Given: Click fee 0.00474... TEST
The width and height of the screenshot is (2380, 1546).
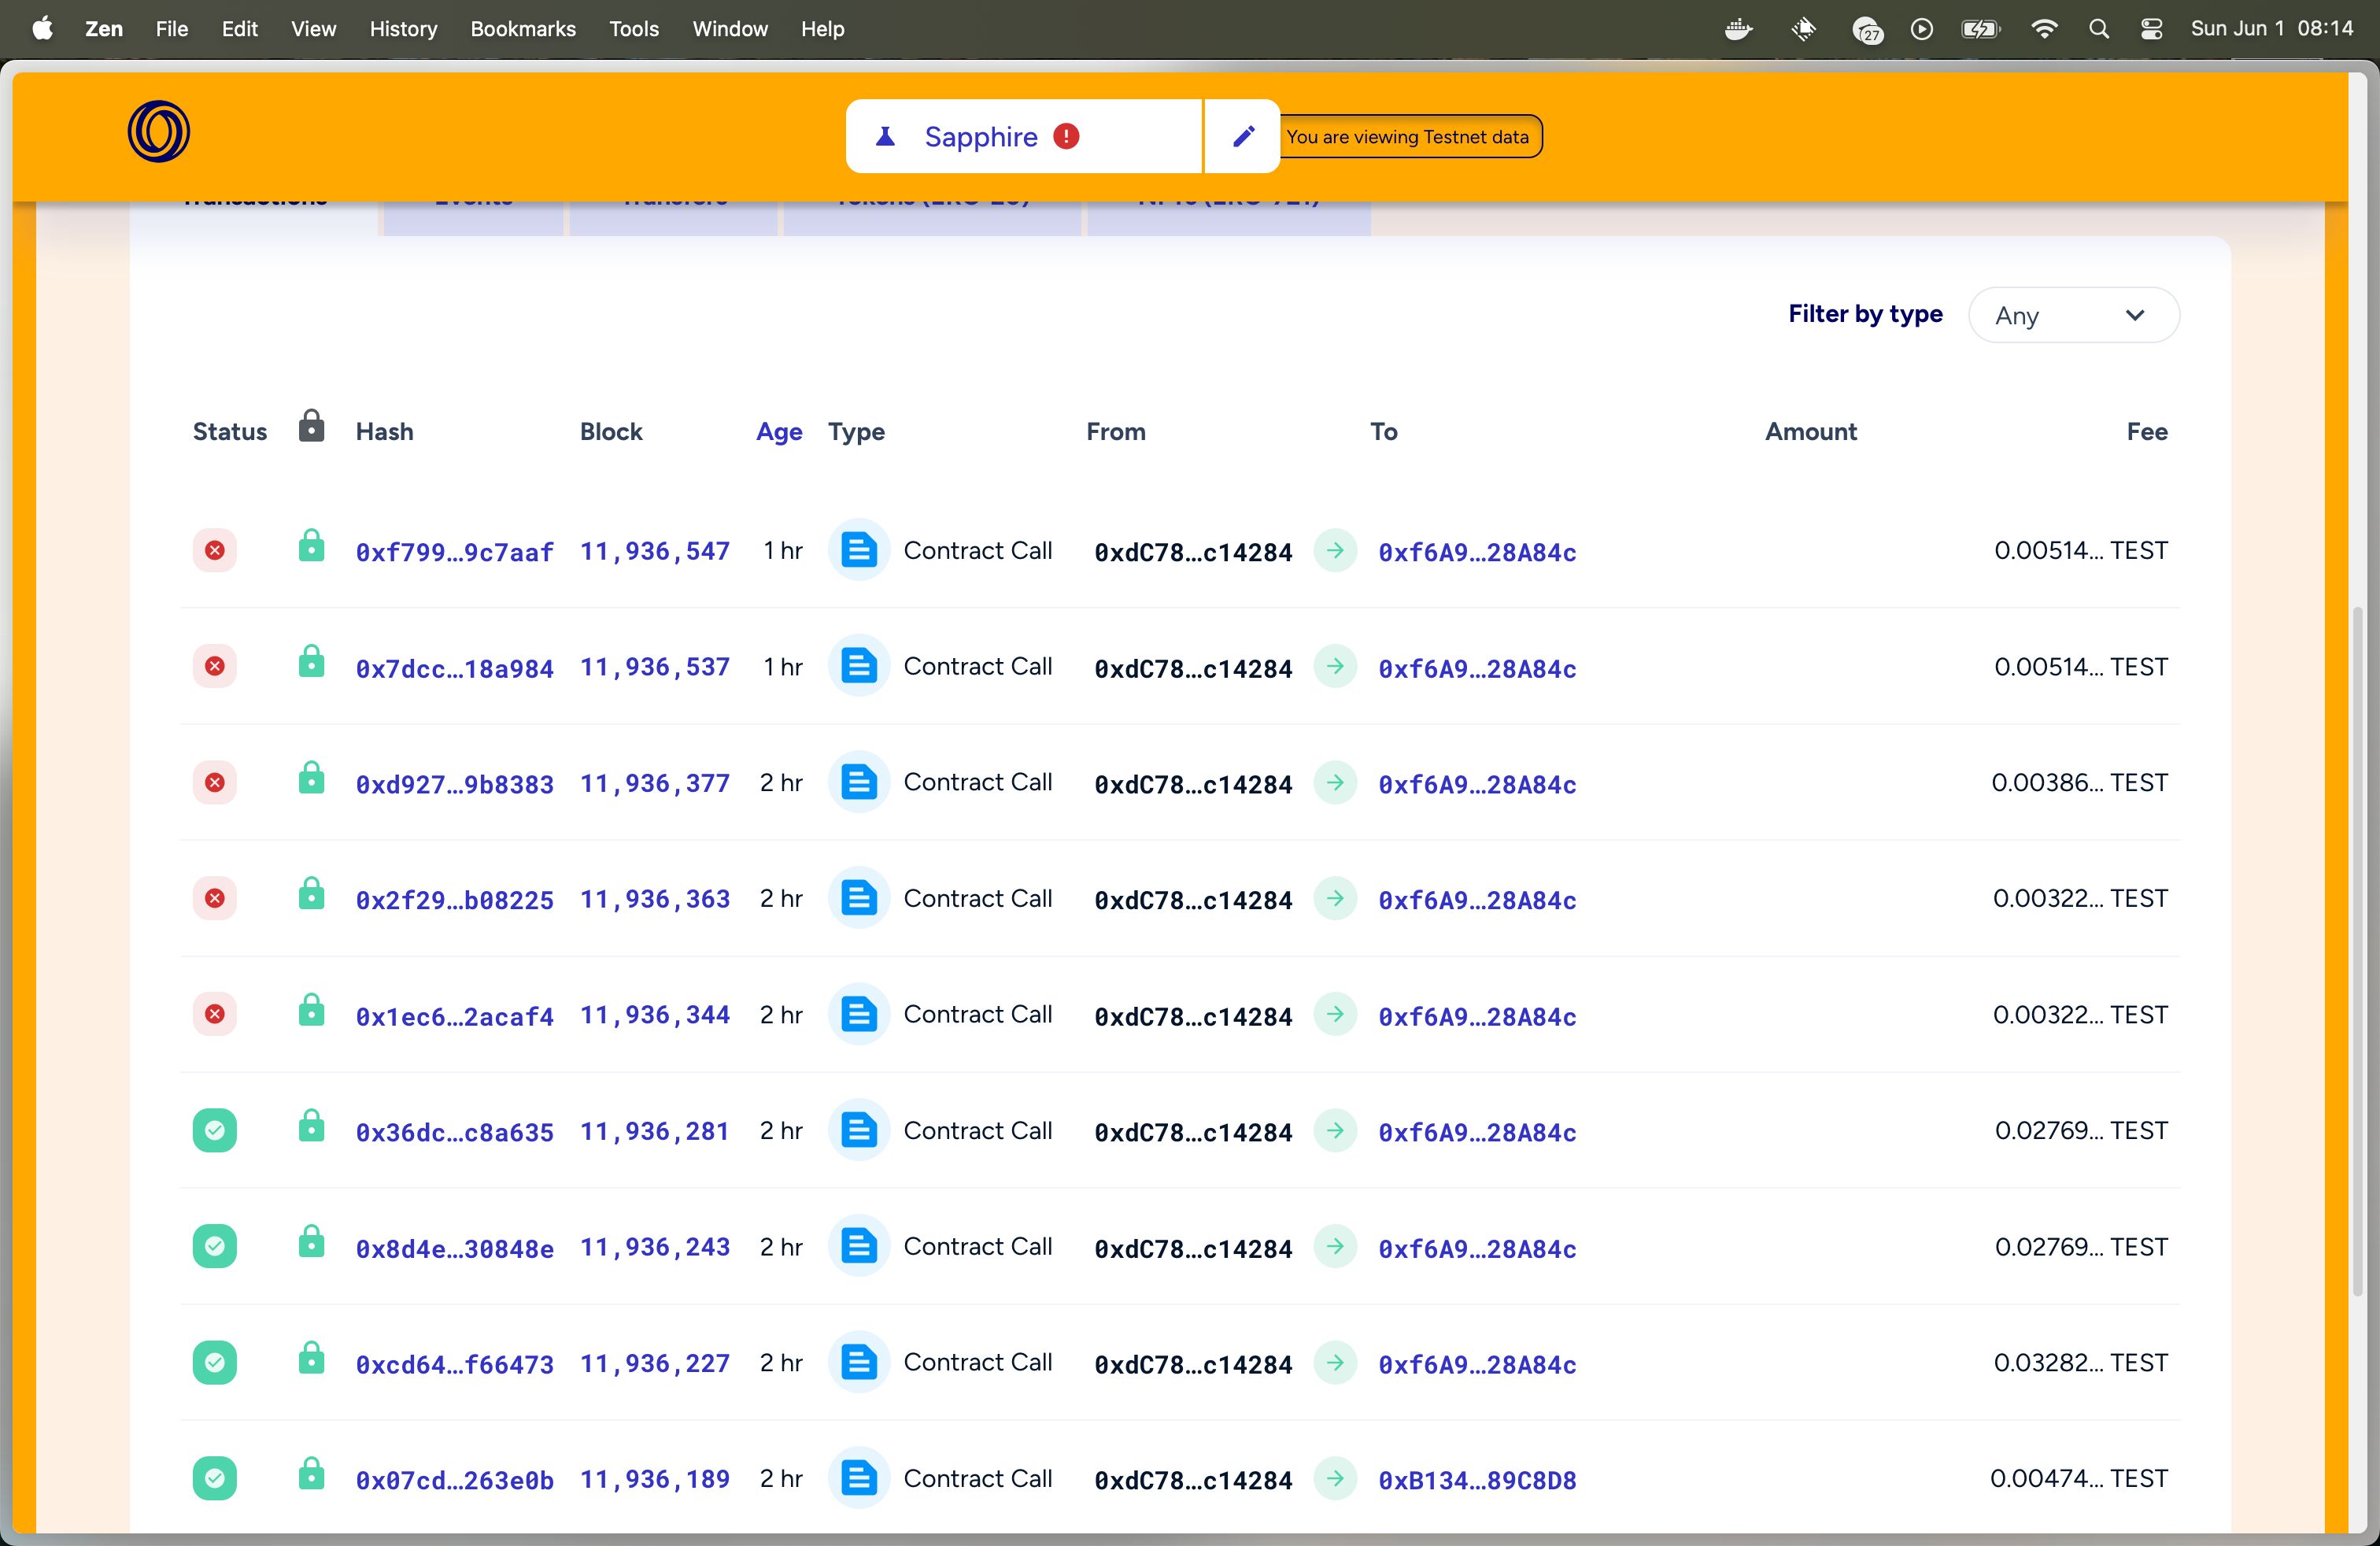Looking at the screenshot, I should coord(2079,1478).
